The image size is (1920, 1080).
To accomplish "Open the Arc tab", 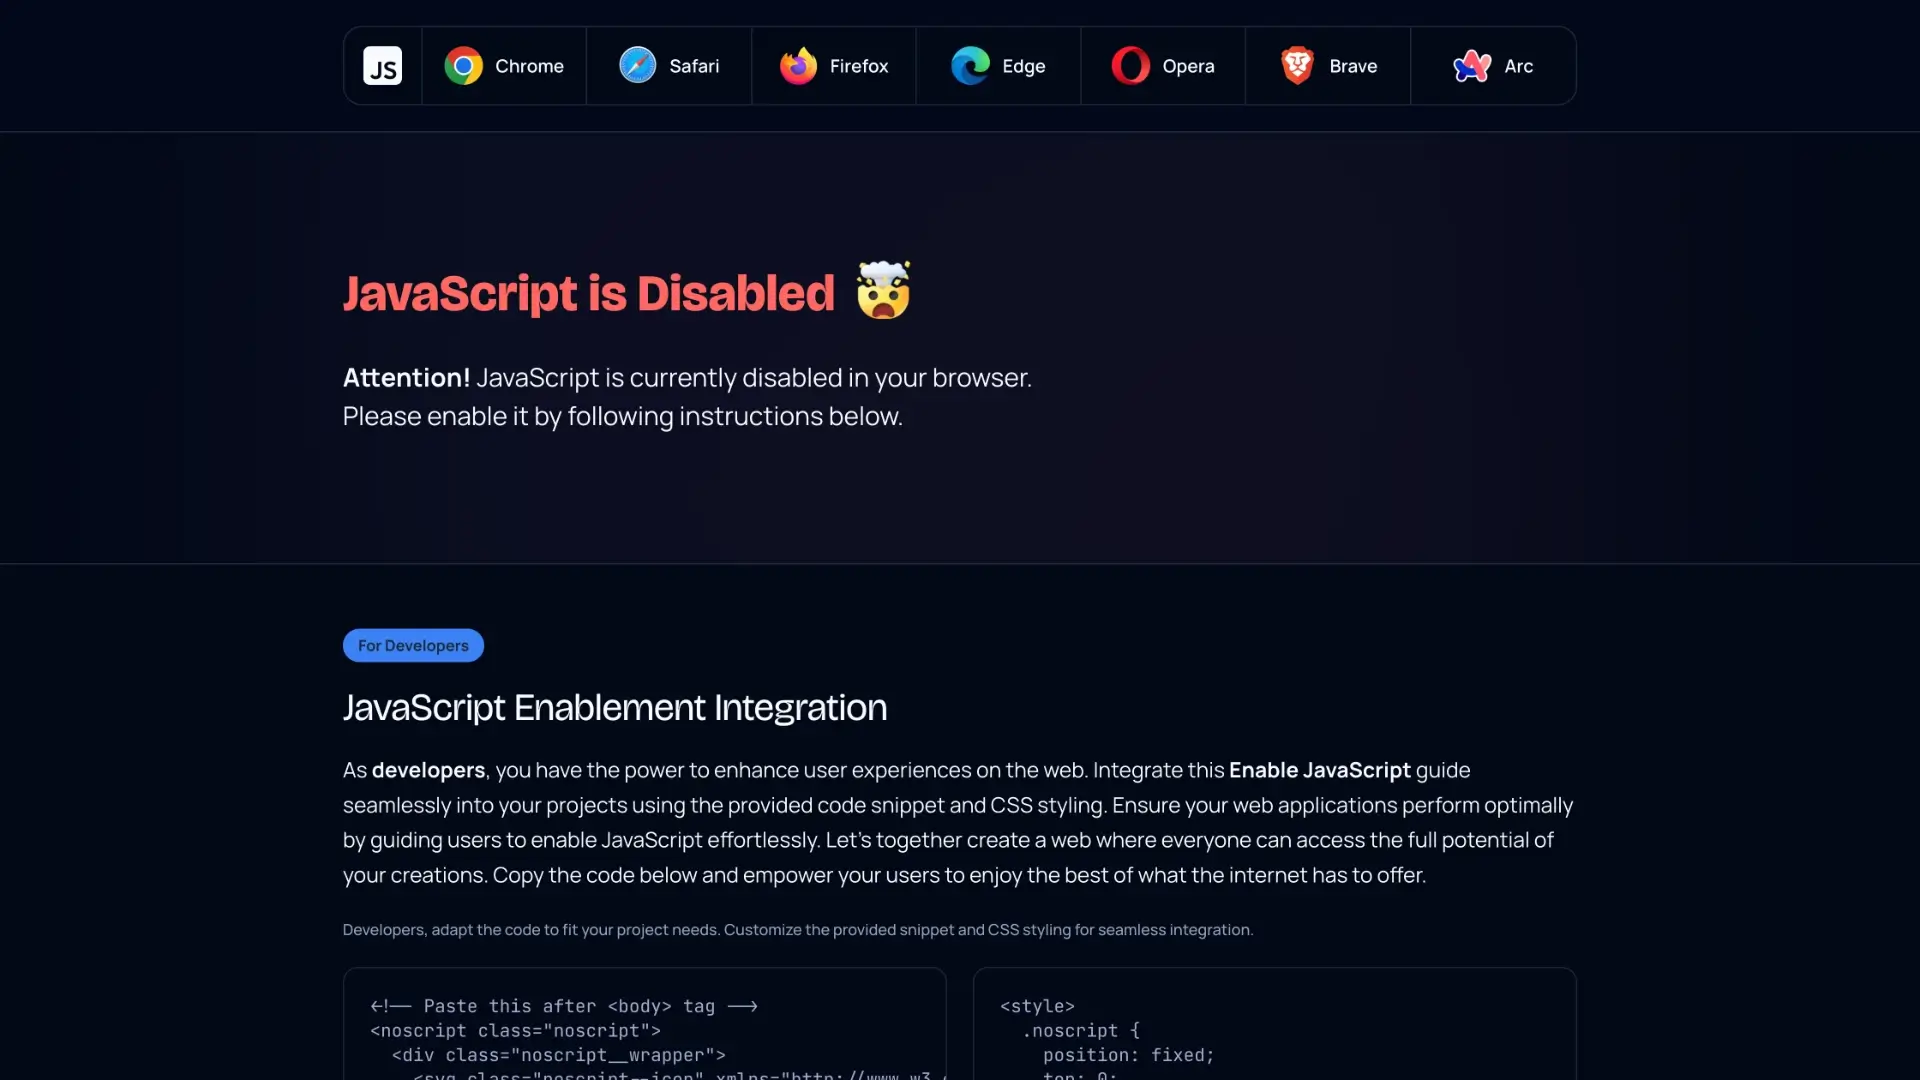I will [x=1493, y=65].
